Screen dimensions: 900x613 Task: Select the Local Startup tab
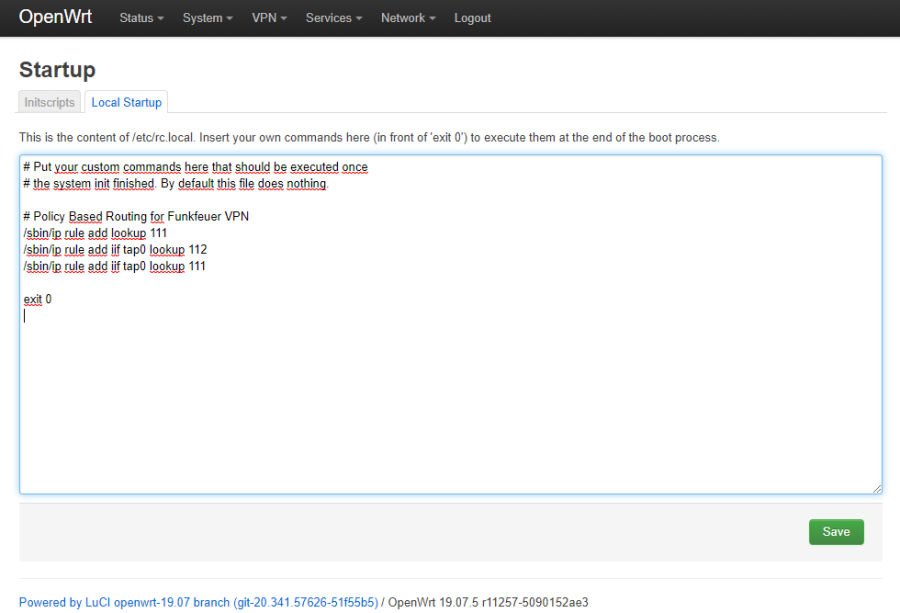tap(126, 102)
